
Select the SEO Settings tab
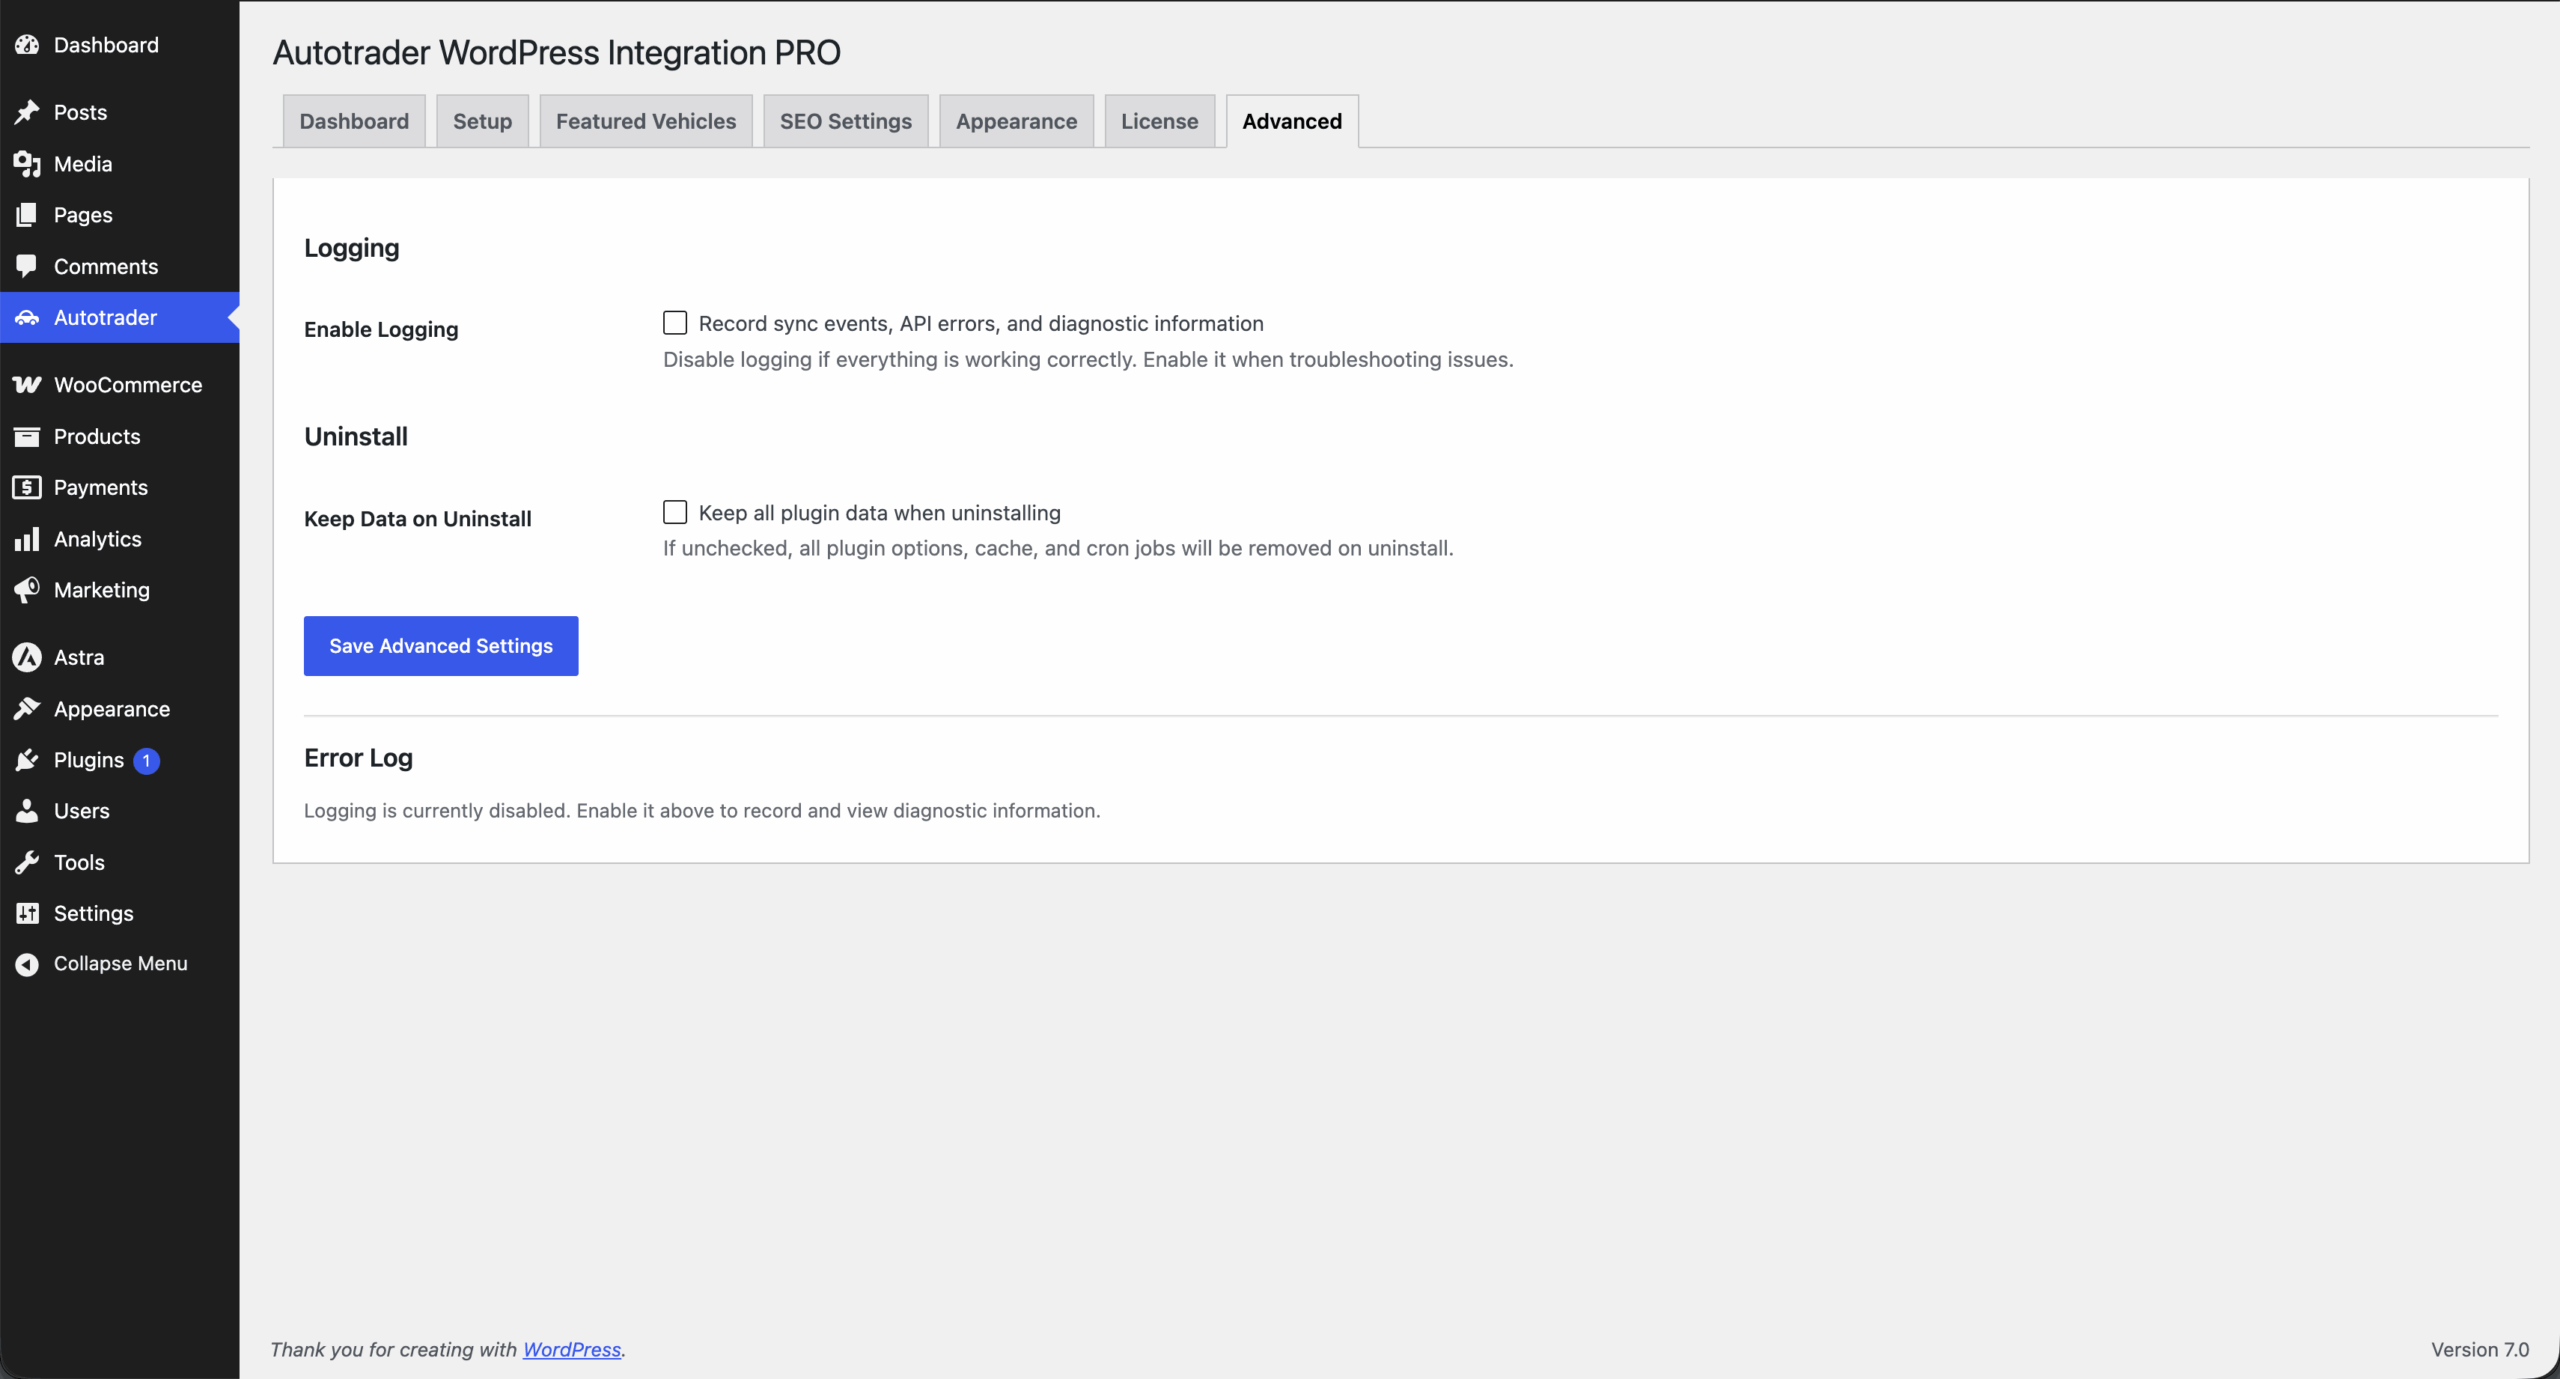pos(846,121)
